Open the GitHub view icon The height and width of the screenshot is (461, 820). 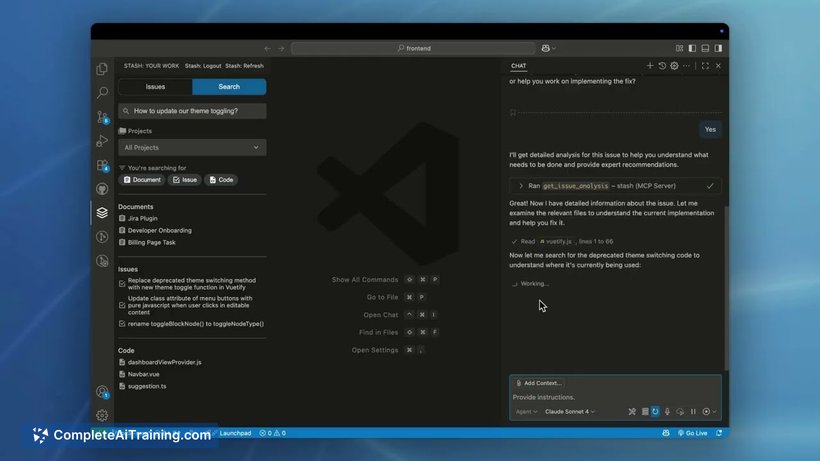coord(102,189)
